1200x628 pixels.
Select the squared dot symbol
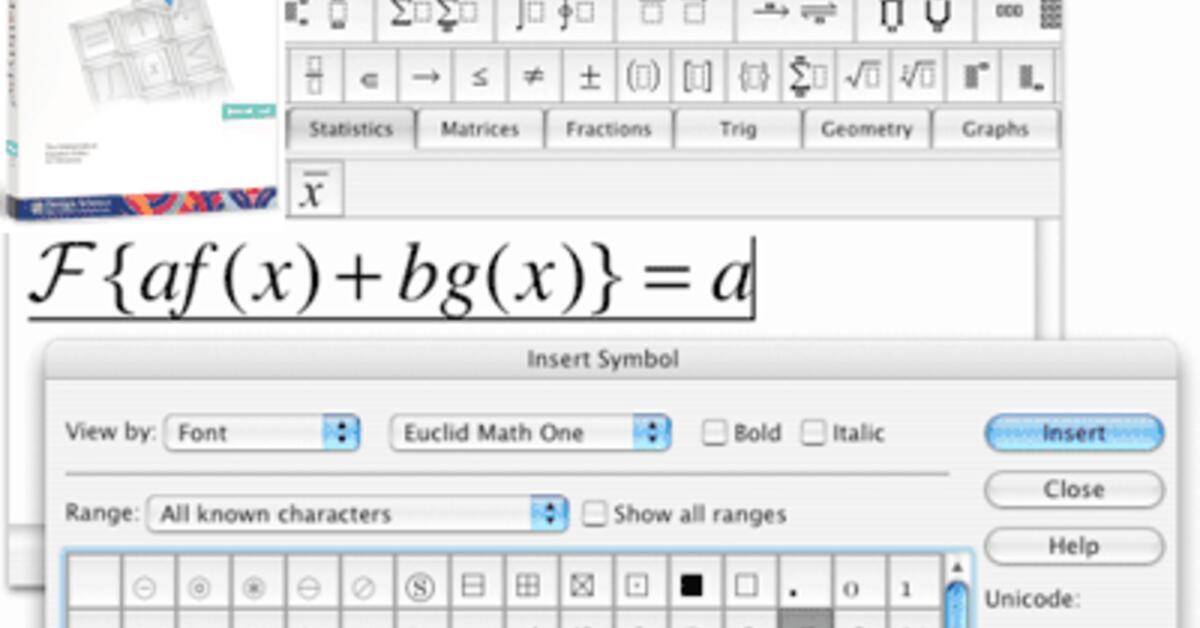click(x=636, y=587)
